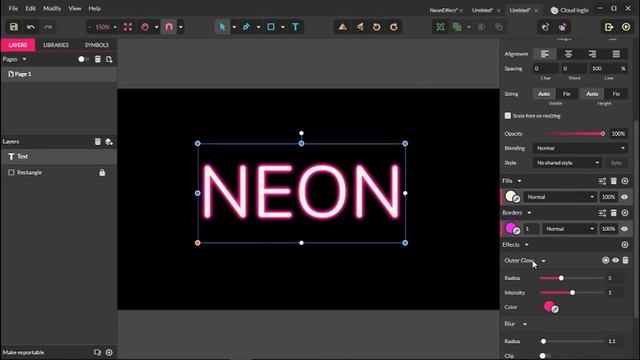Open the Edit menu

point(30,8)
